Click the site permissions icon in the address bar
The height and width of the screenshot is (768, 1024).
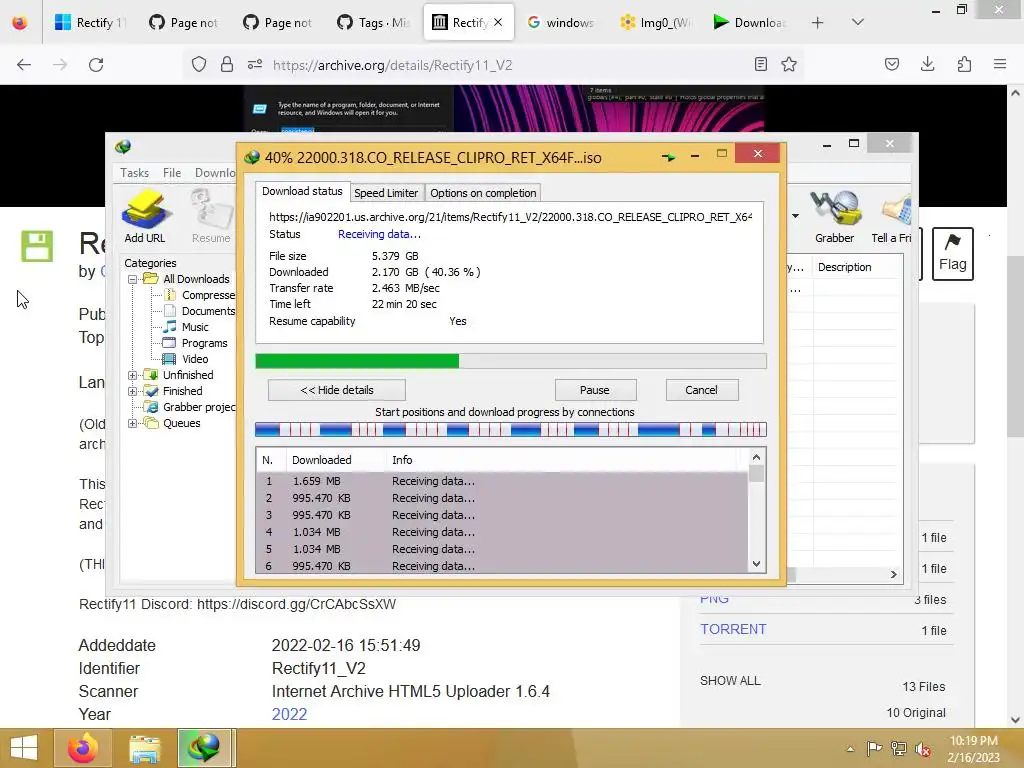coord(255,64)
